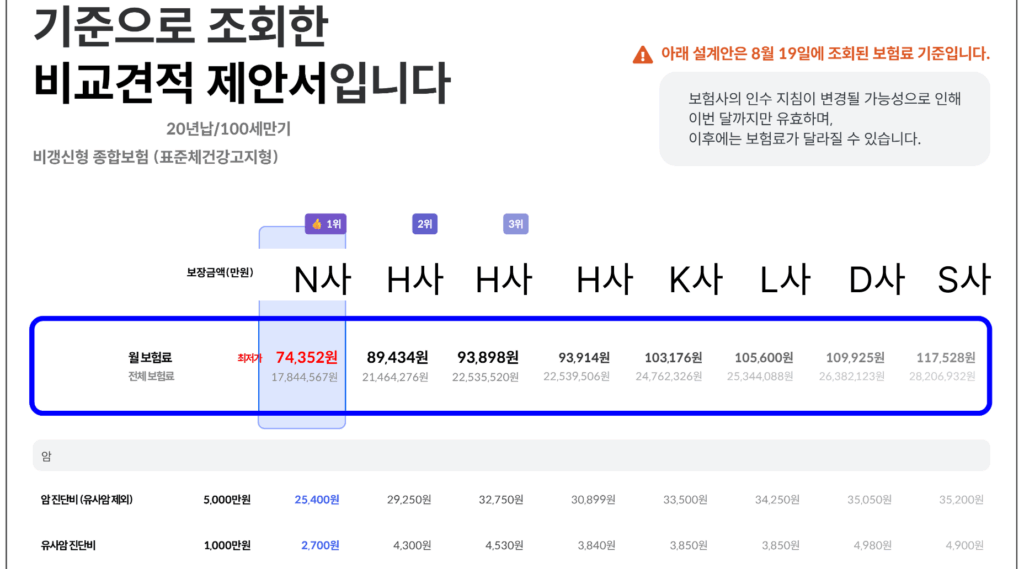1024x569 pixels.
Task: Click the blue 2,700원 price
Action: pos(320,545)
